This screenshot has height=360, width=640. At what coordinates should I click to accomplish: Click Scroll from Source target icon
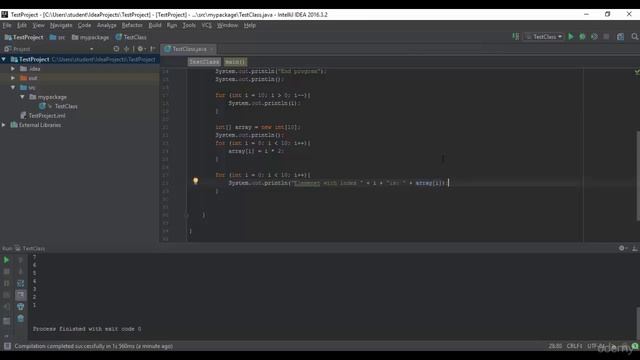point(116,49)
